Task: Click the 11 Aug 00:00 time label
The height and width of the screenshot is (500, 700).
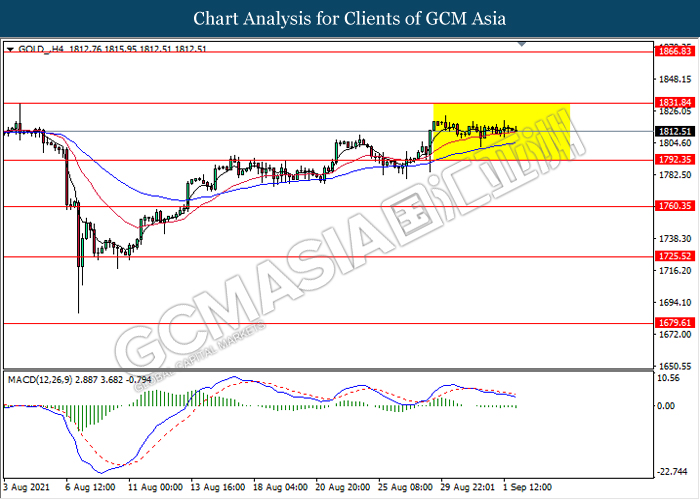Action: point(155,487)
